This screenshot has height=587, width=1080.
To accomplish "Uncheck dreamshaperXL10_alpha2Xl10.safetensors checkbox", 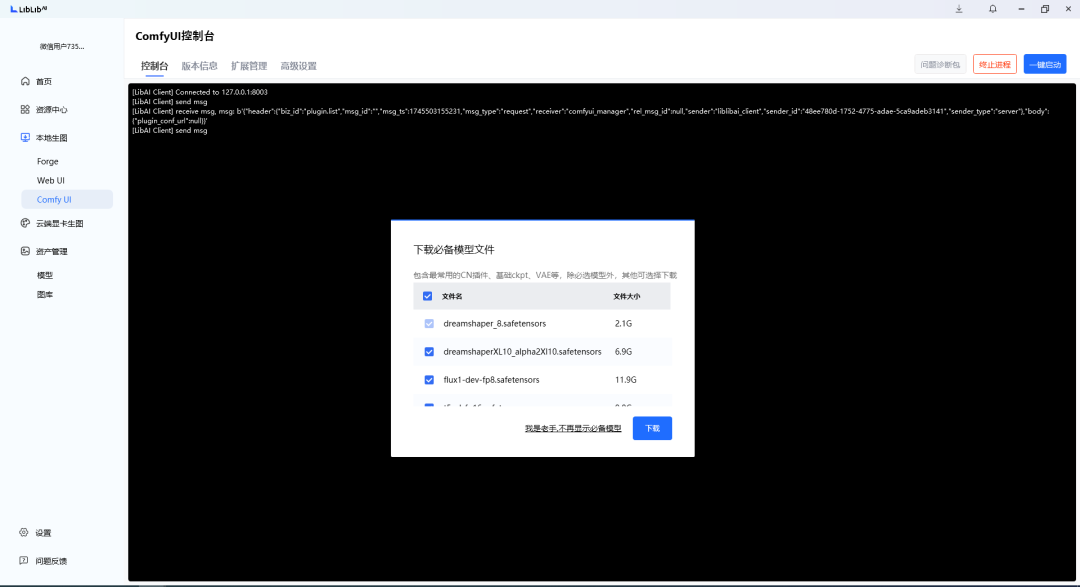I will click(429, 352).
